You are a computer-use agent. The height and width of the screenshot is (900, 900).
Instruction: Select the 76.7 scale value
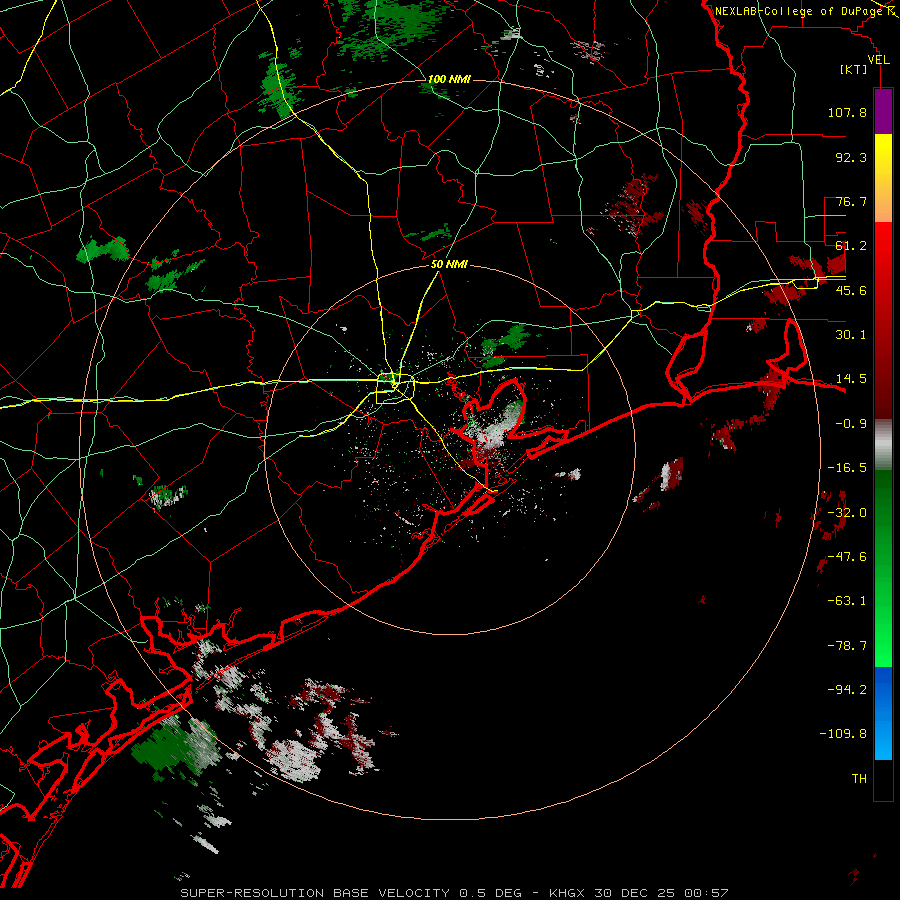pyautogui.click(x=851, y=201)
